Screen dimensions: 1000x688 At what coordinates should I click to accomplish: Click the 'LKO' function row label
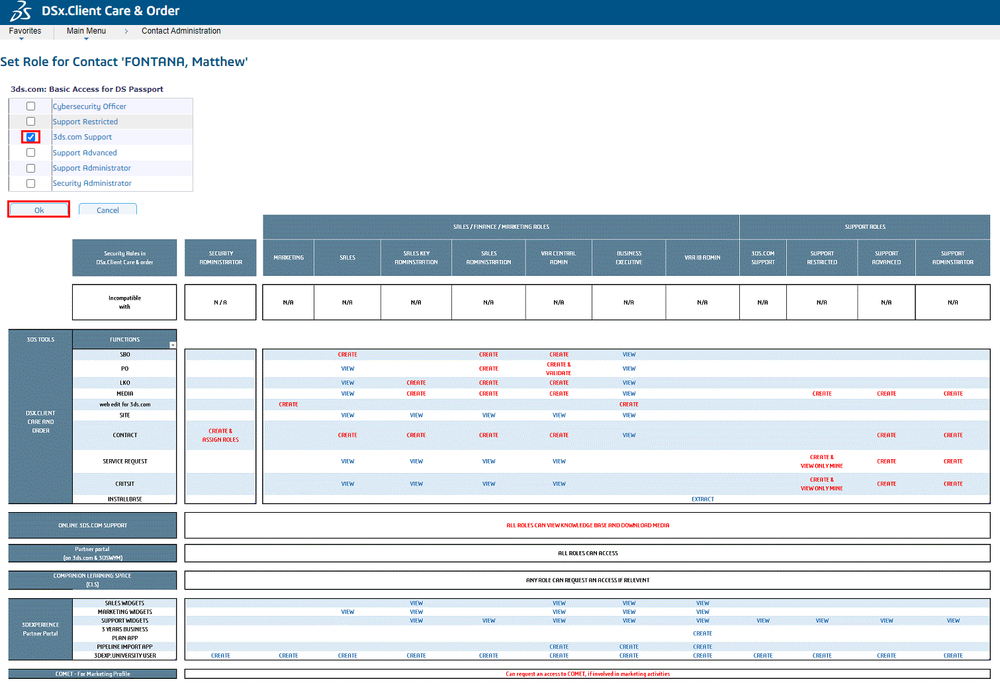coord(124,383)
